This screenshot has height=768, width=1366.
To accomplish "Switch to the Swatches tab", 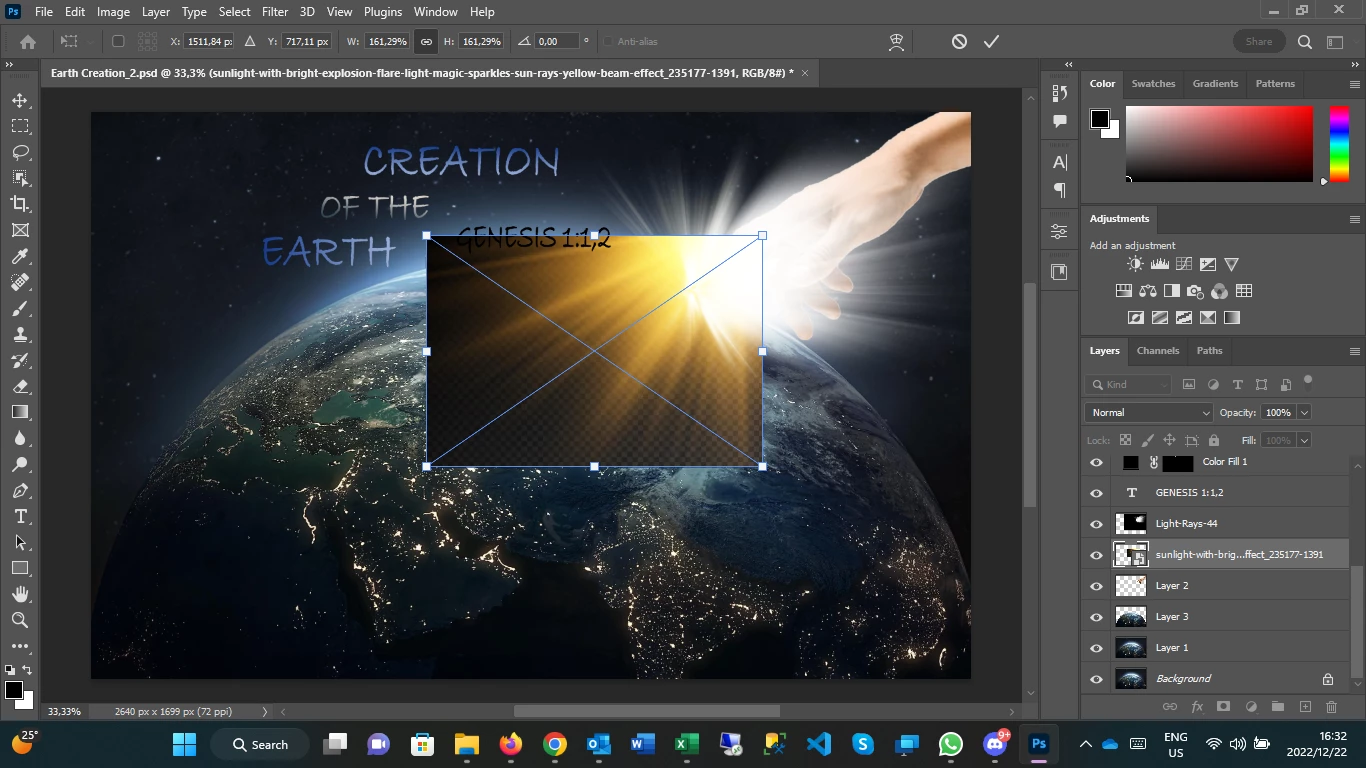I will coord(1153,84).
